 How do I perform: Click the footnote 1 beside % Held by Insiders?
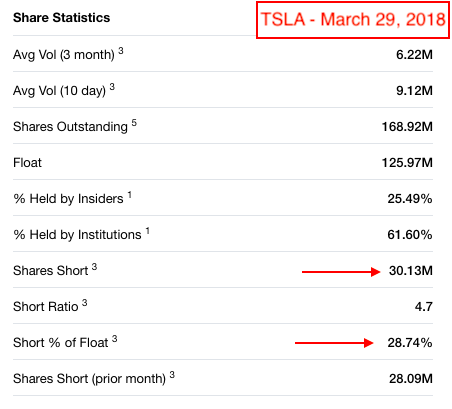(x=129, y=195)
